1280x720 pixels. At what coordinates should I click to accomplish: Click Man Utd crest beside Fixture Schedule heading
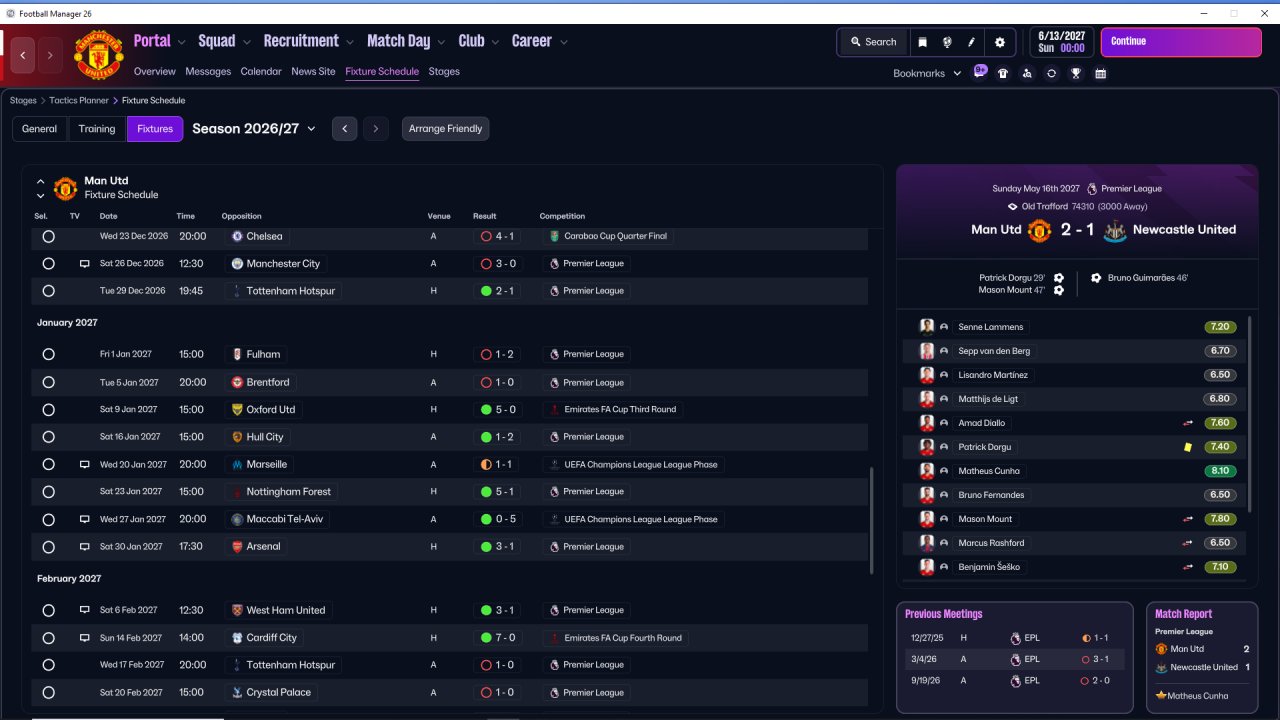(x=65, y=188)
